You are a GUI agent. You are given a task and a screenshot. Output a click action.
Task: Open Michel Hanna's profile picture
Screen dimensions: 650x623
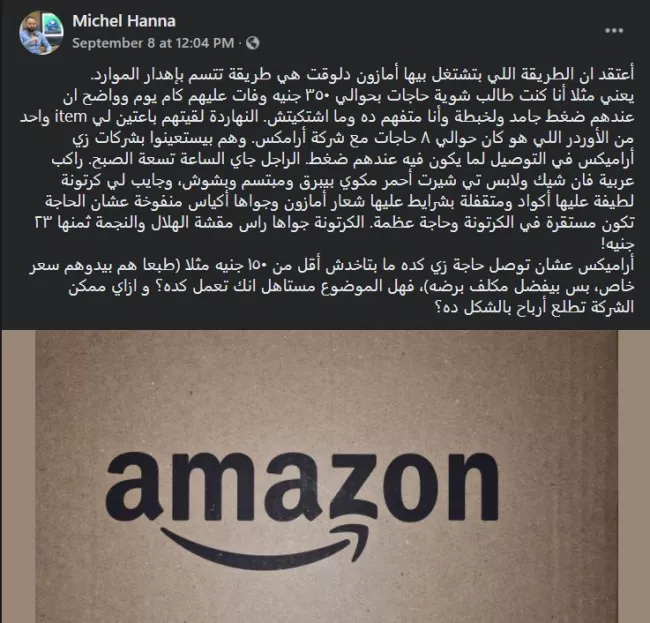point(41,33)
